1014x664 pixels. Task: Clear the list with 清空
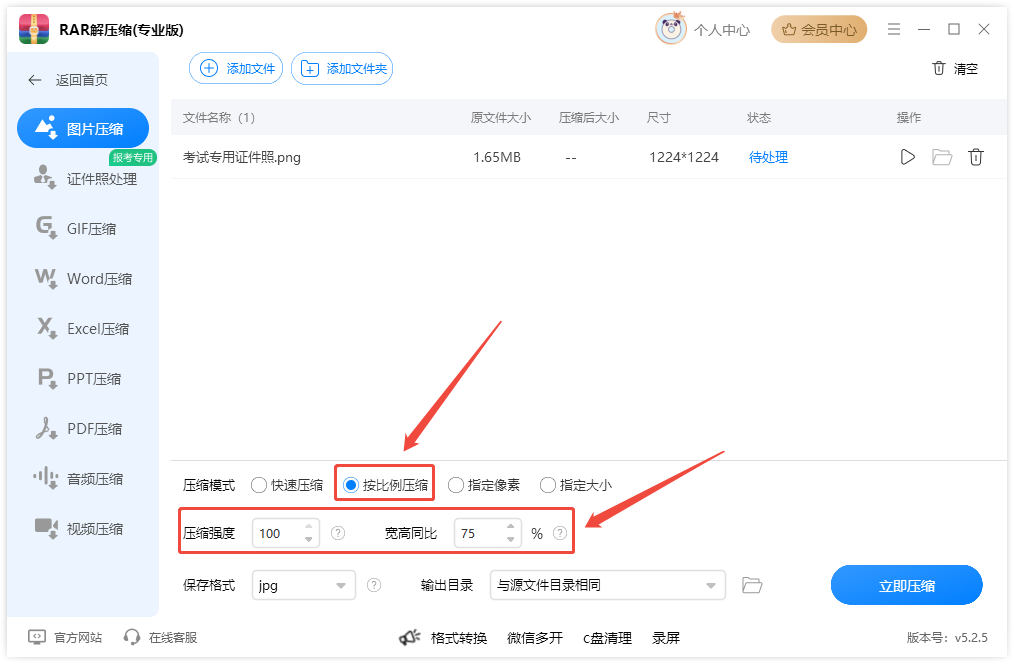(x=955, y=69)
